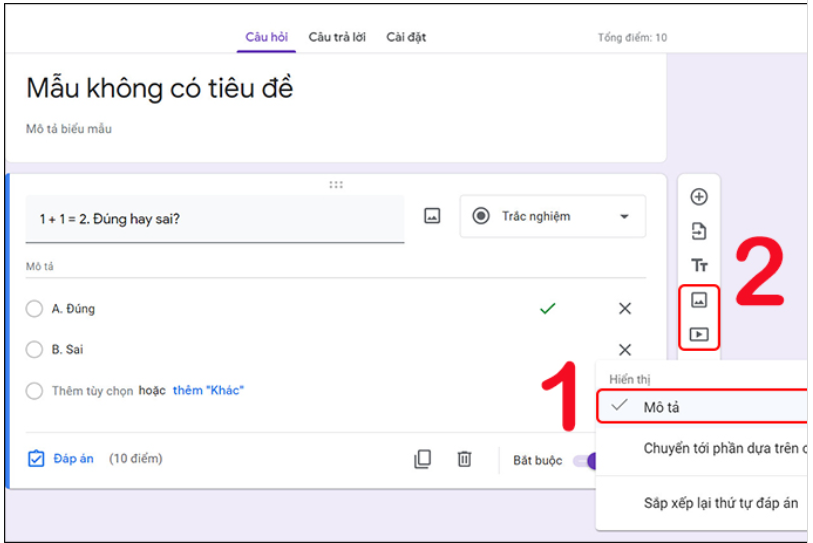Click Mô tả biểu mẫu description field
This screenshot has width=813, height=543.
69,129
